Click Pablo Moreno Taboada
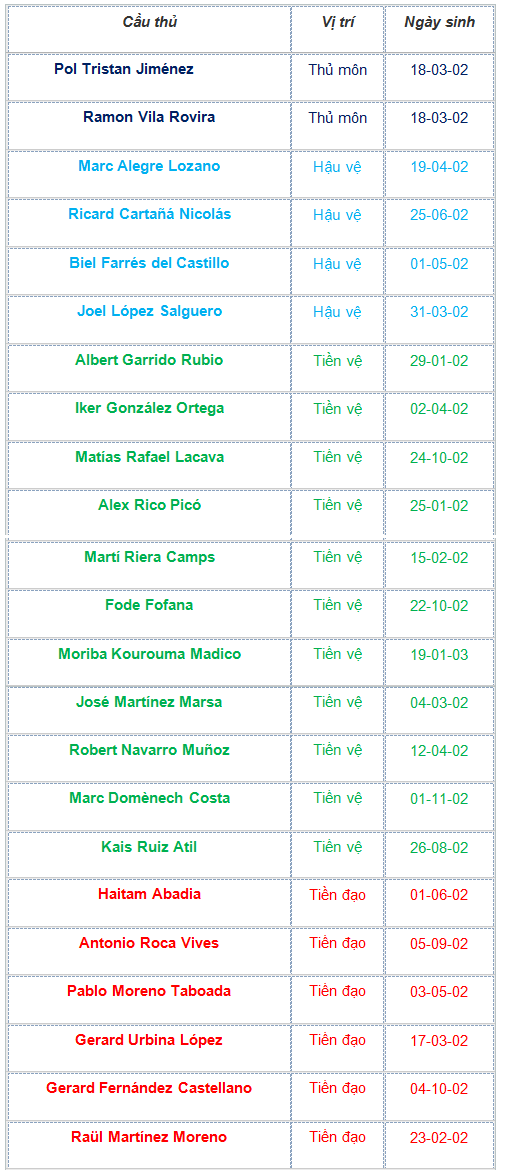This screenshot has width=506, height=1170. coord(149,992)
